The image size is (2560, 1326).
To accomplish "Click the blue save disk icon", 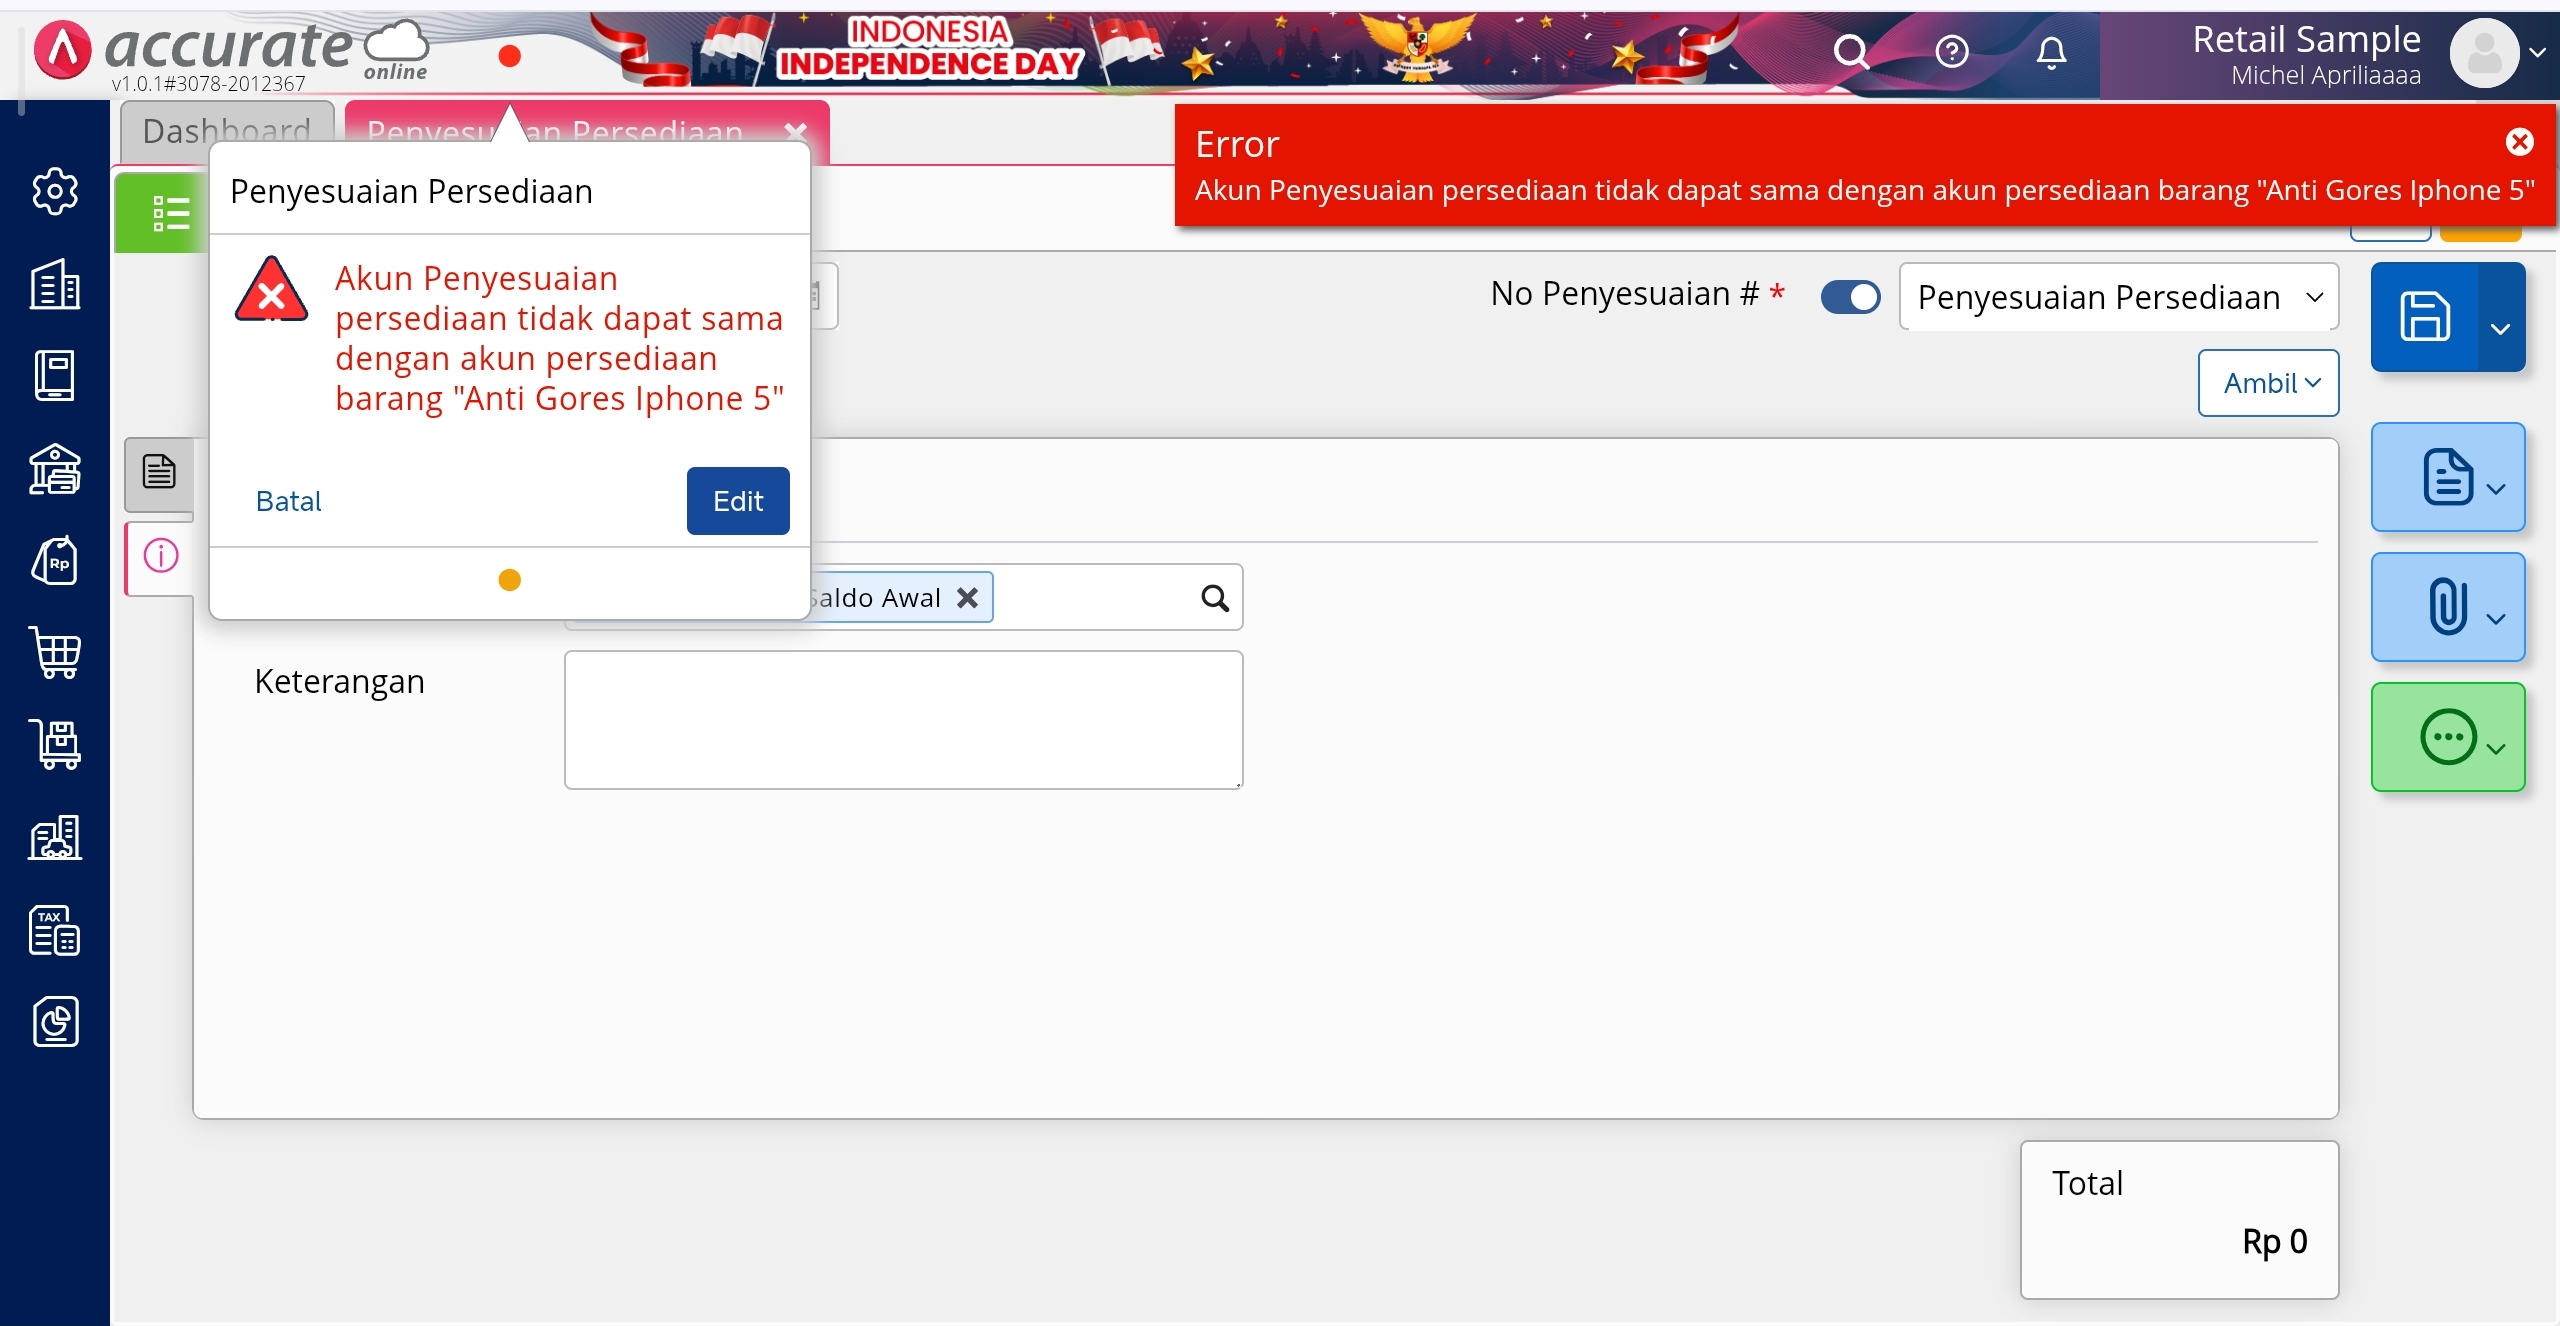I will [2425, 317].
